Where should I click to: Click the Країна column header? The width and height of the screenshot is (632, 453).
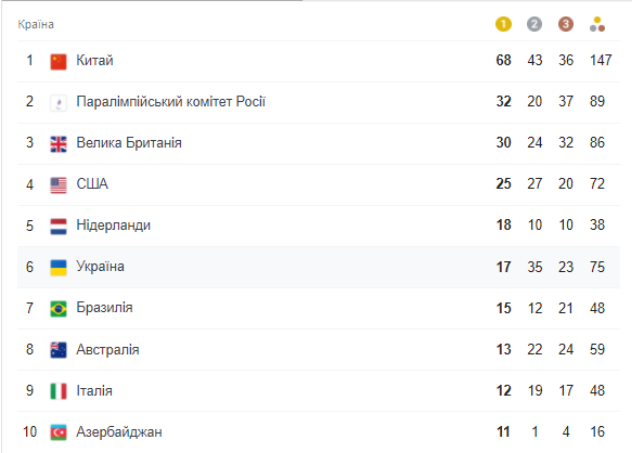[x=36, y=24]
